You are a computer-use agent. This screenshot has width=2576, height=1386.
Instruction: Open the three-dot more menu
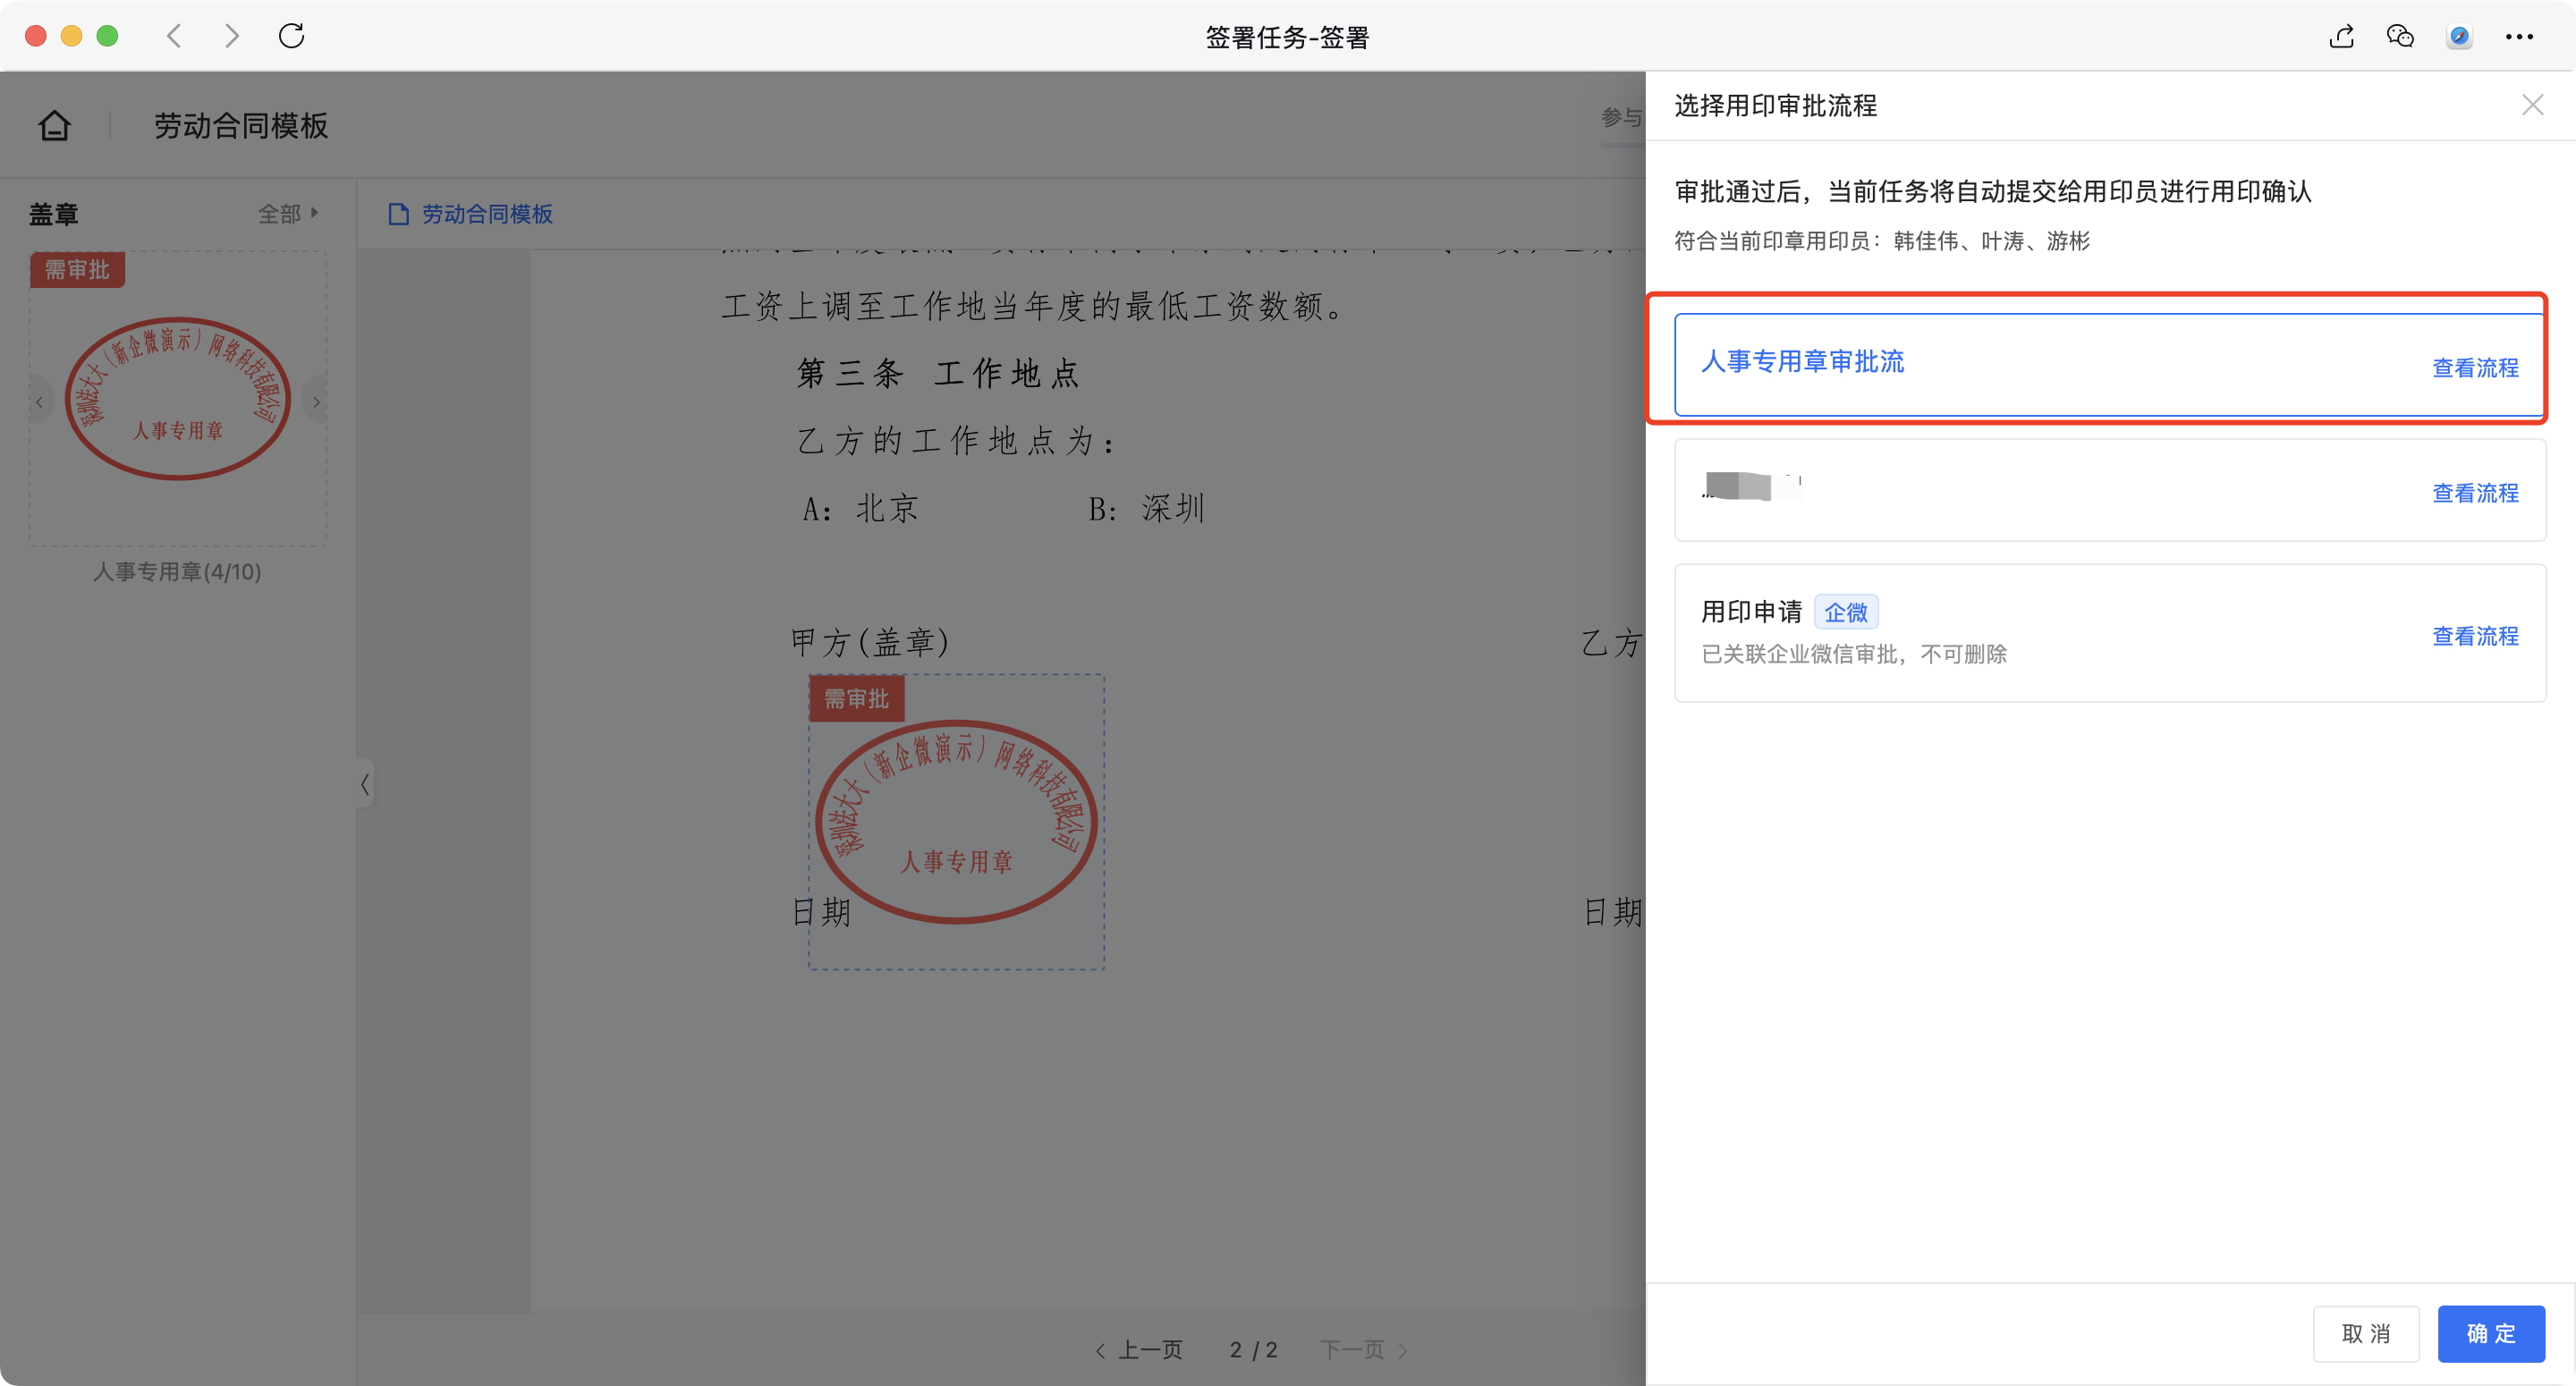(x=2518, y=37)
